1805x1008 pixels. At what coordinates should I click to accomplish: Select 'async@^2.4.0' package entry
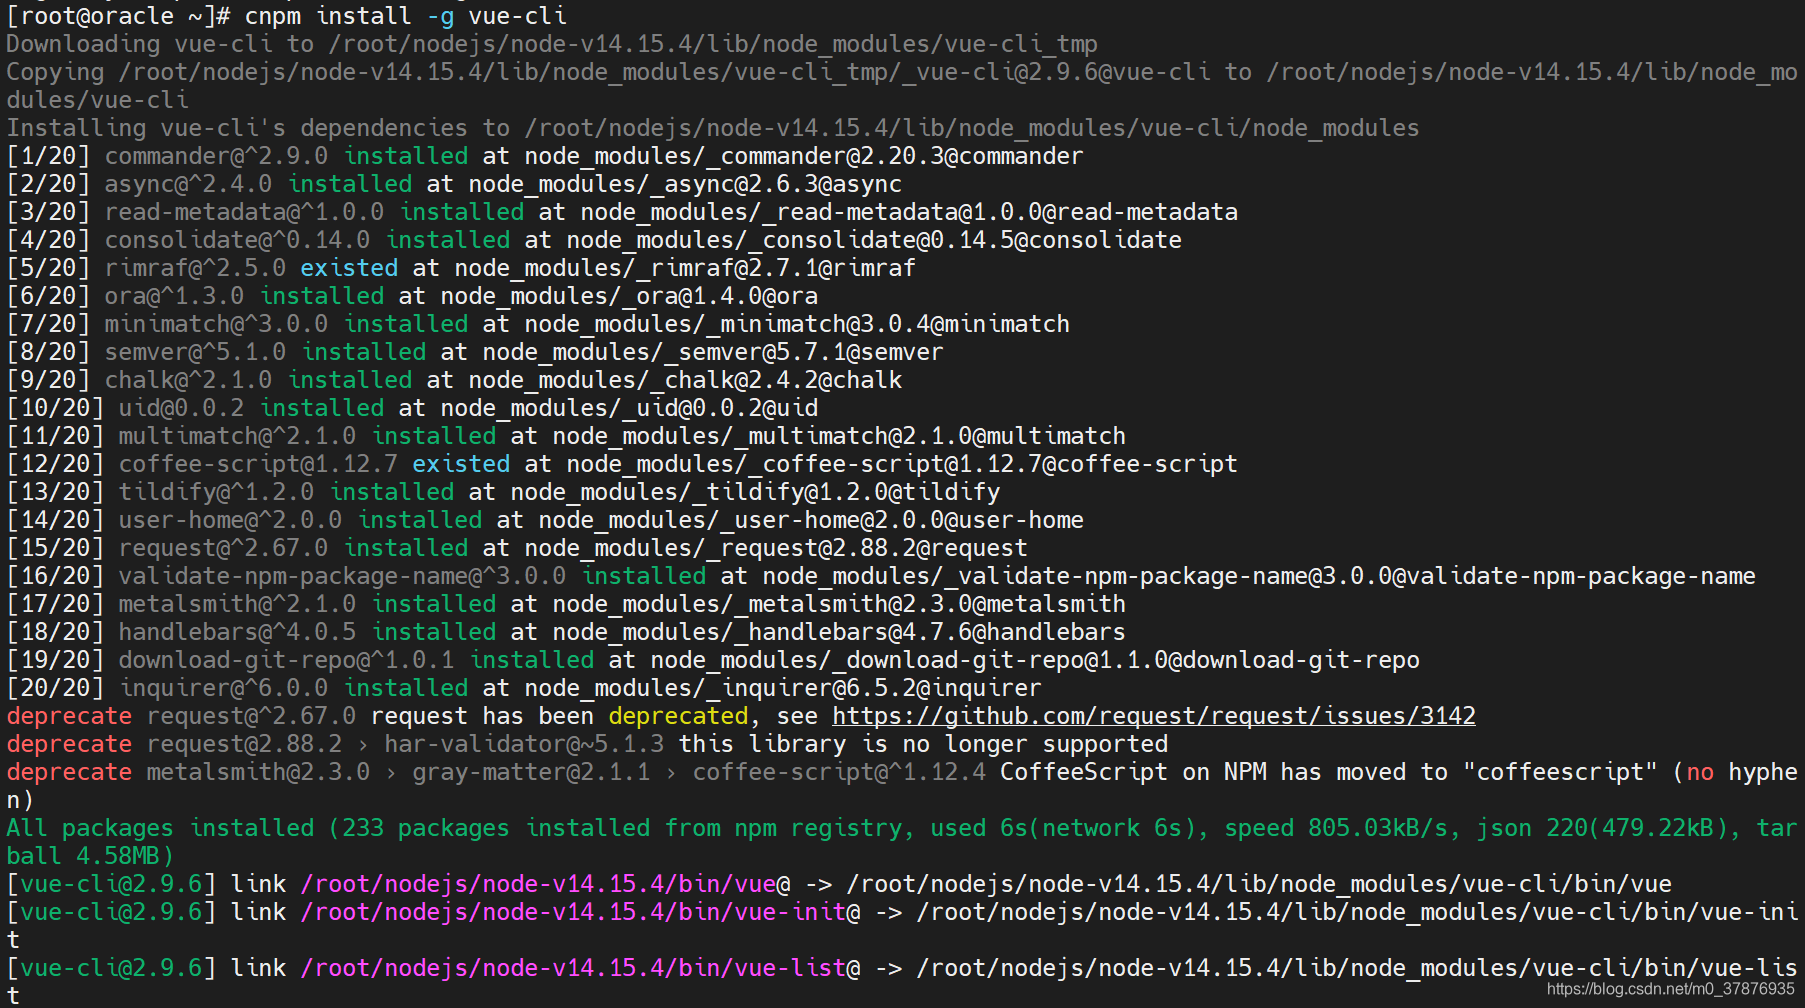coord(188,184)
